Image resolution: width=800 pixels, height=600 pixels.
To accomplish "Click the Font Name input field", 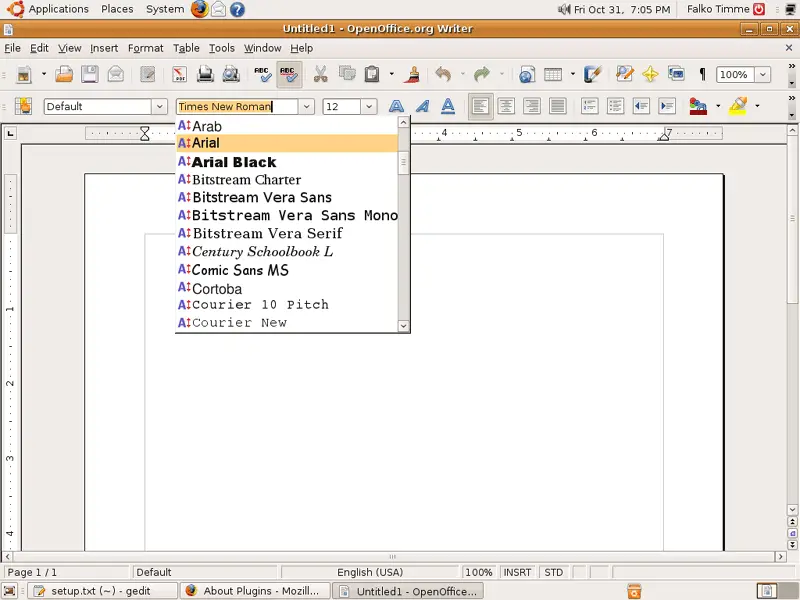I will click(x=237, y=107).
